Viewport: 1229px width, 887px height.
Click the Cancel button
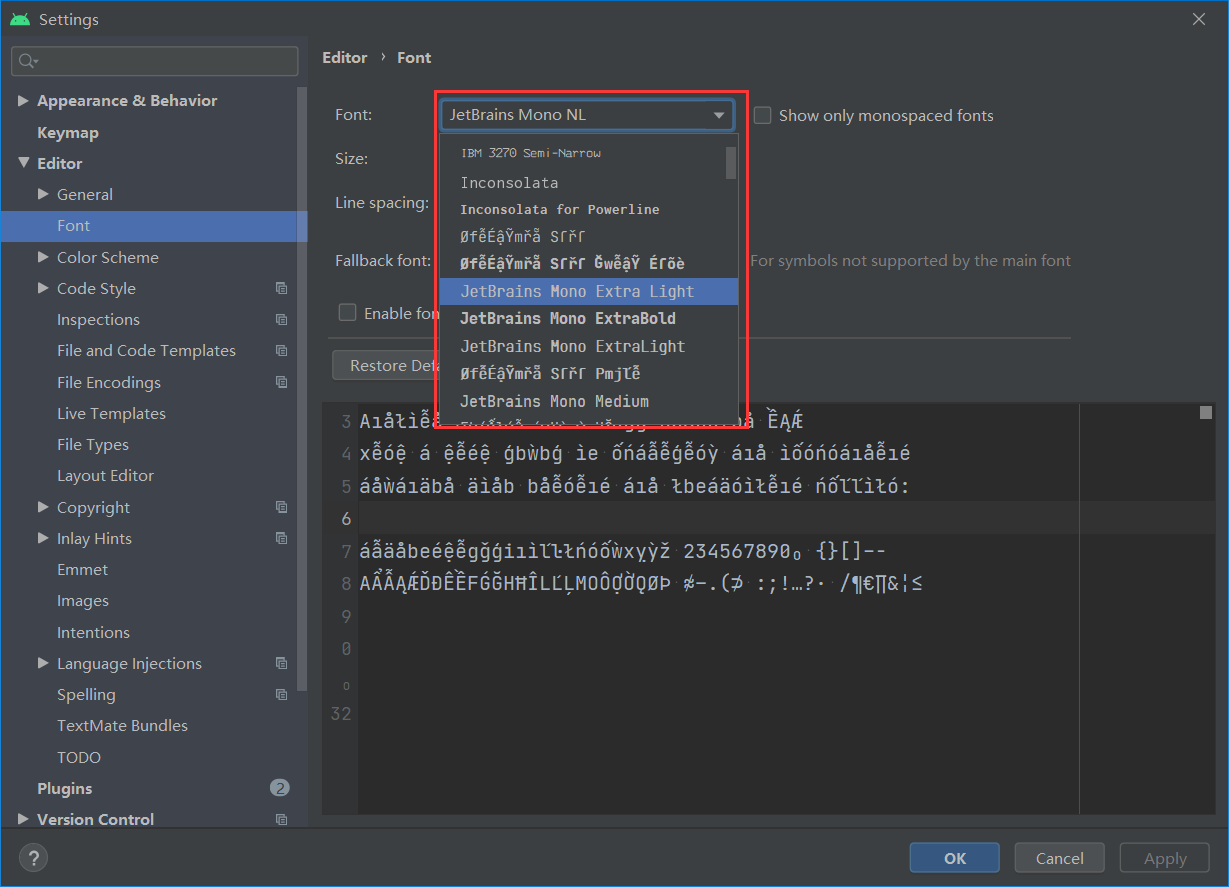1059,857
